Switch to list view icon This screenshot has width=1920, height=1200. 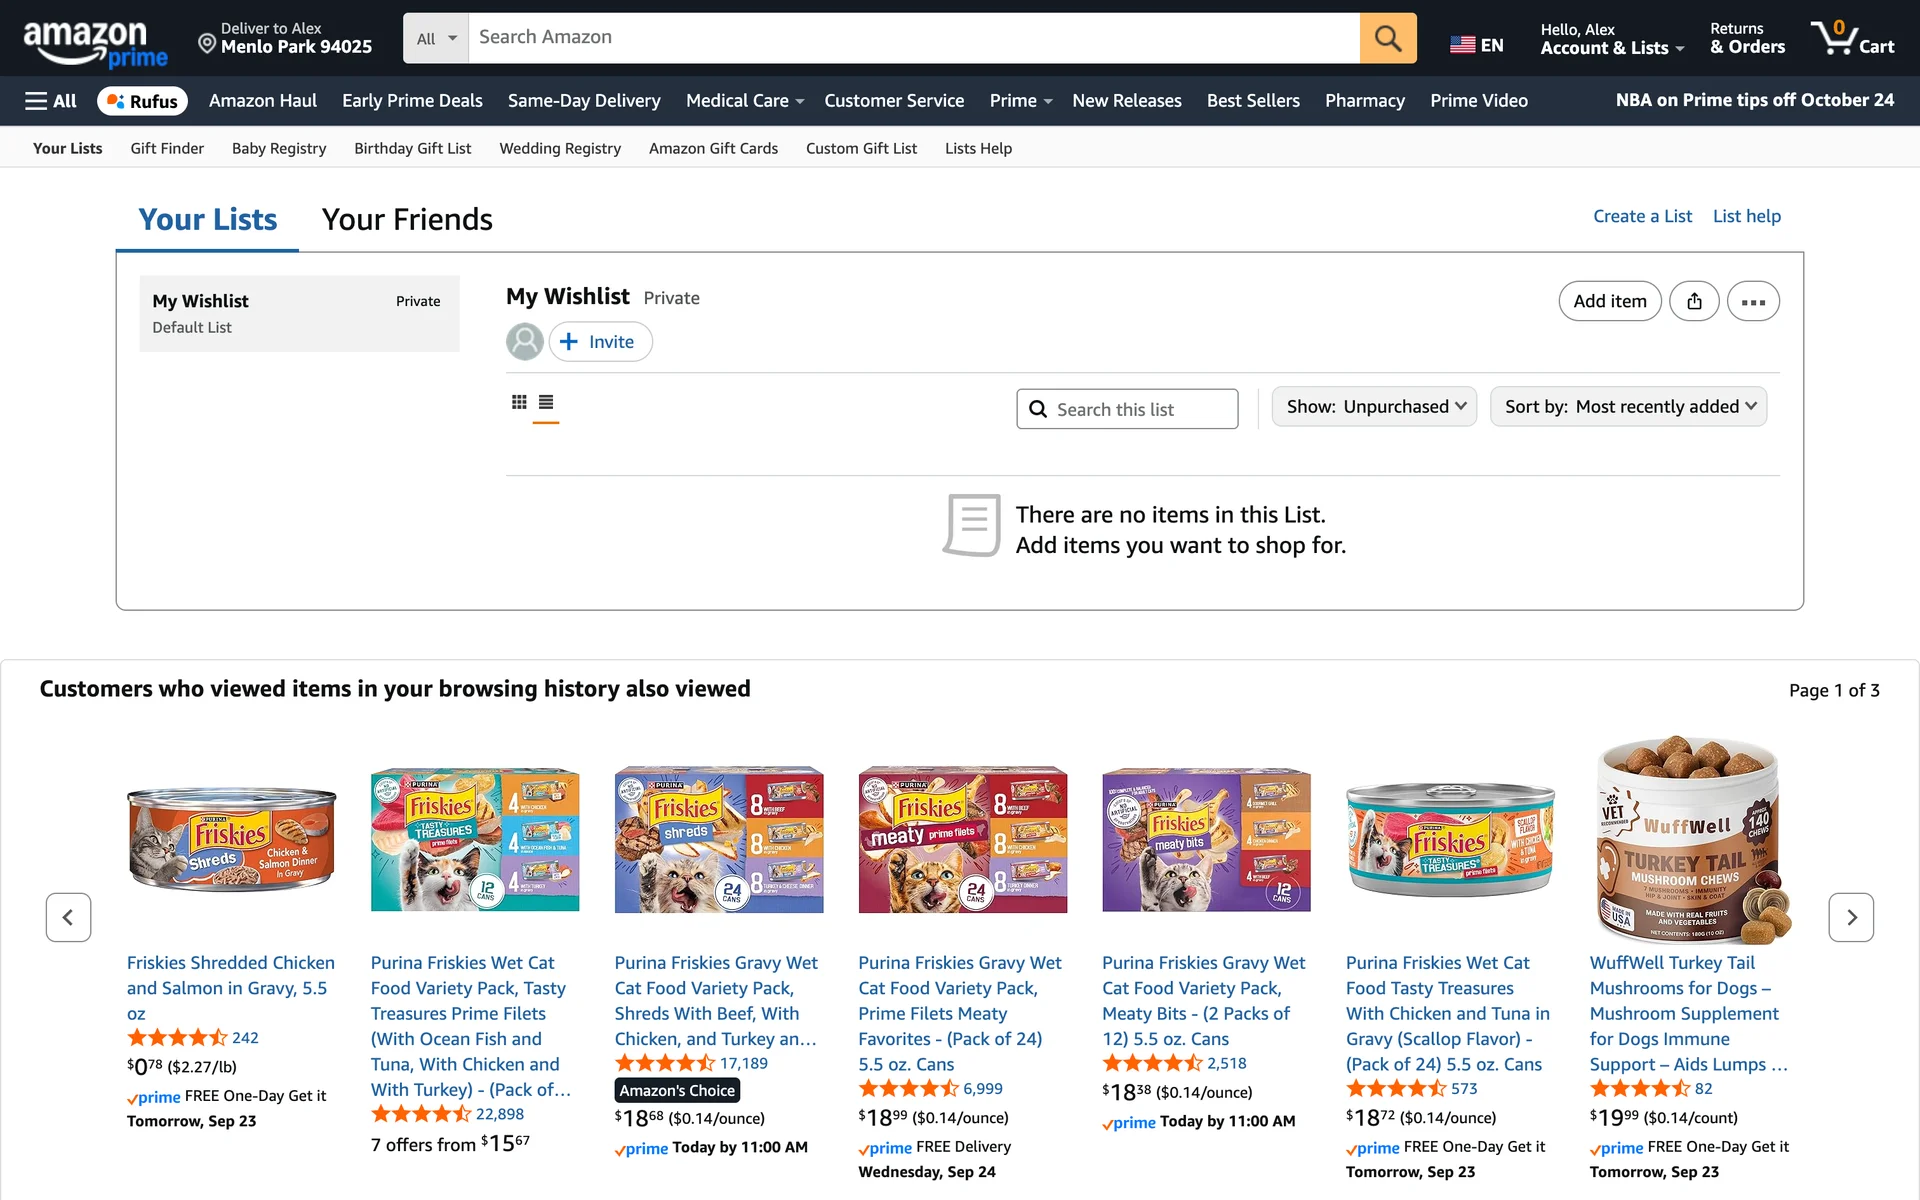(x=546, y=402)
